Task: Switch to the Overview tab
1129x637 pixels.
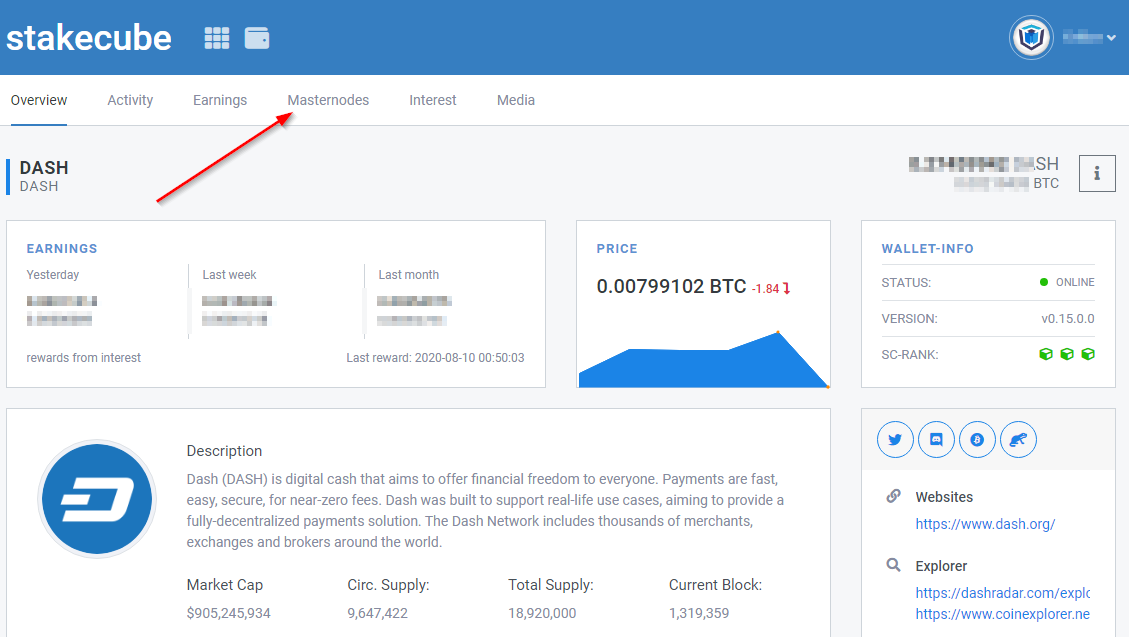Action: (x=39, y=100)
